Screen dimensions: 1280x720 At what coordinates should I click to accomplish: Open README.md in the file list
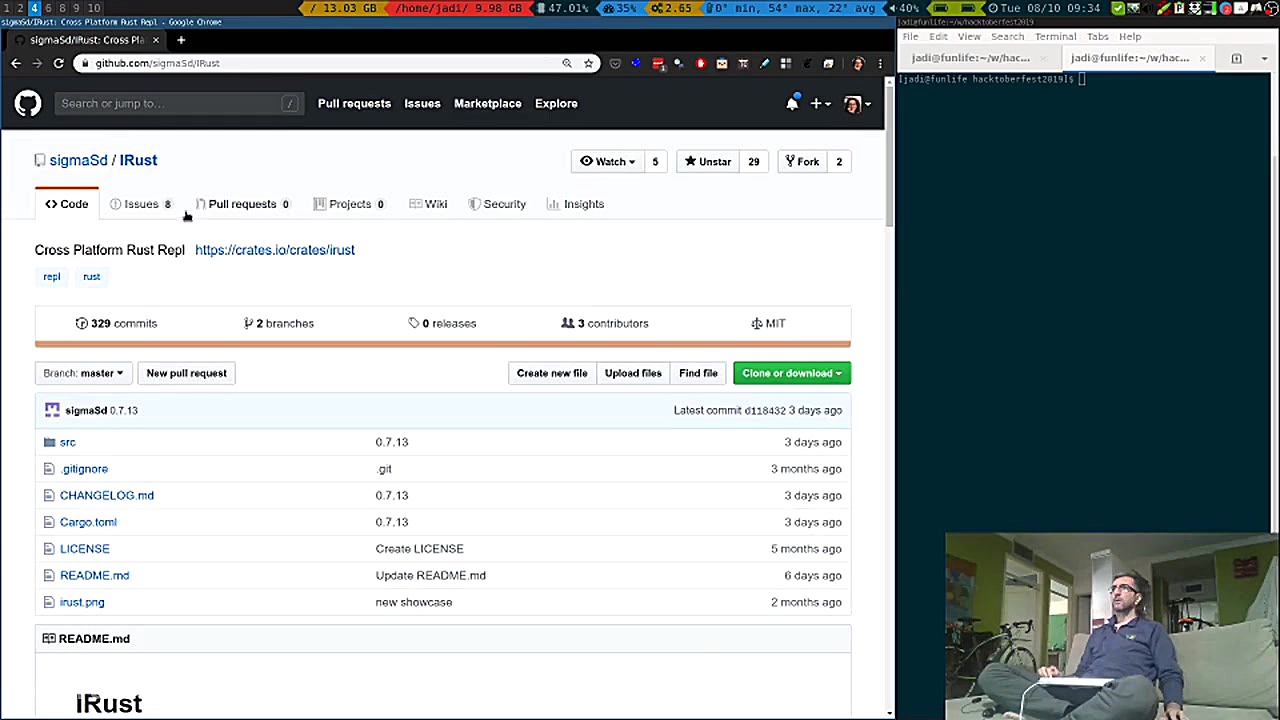pos(94,576)
